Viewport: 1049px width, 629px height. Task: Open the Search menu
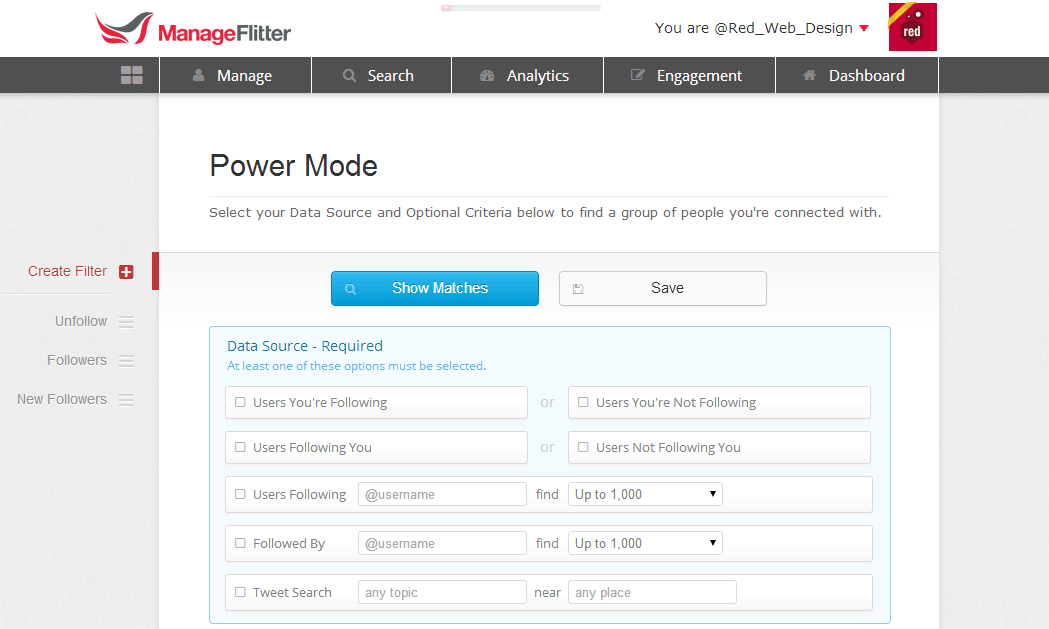coord(382,75)
